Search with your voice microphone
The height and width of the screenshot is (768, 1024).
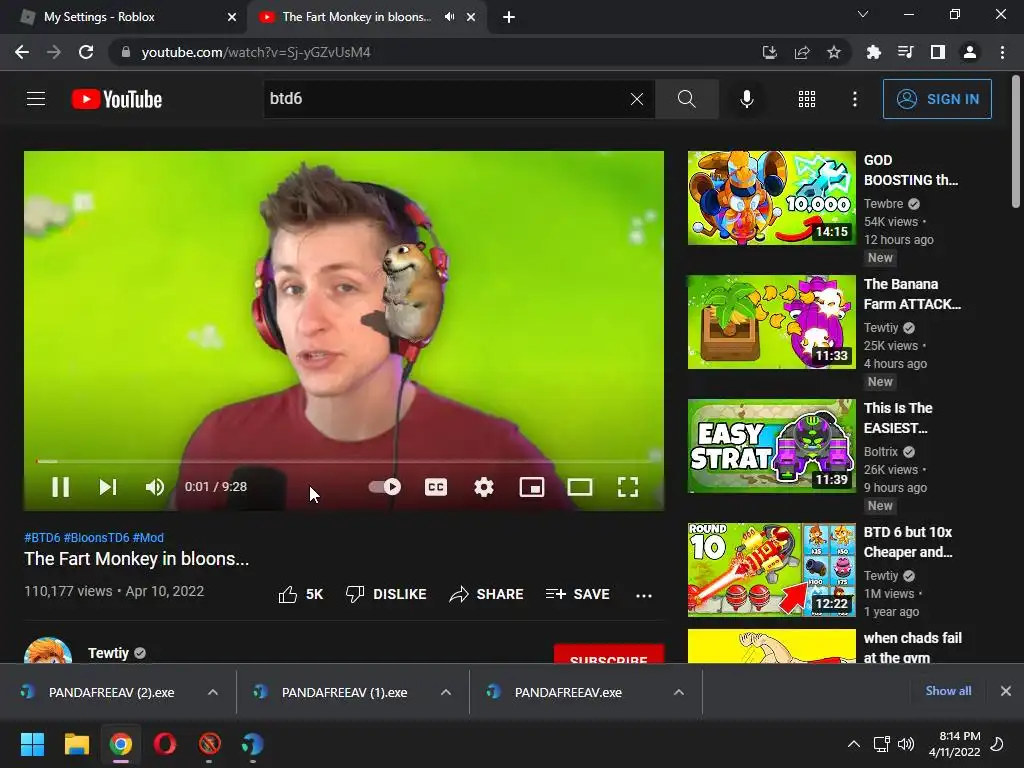[x=746, y=99]
